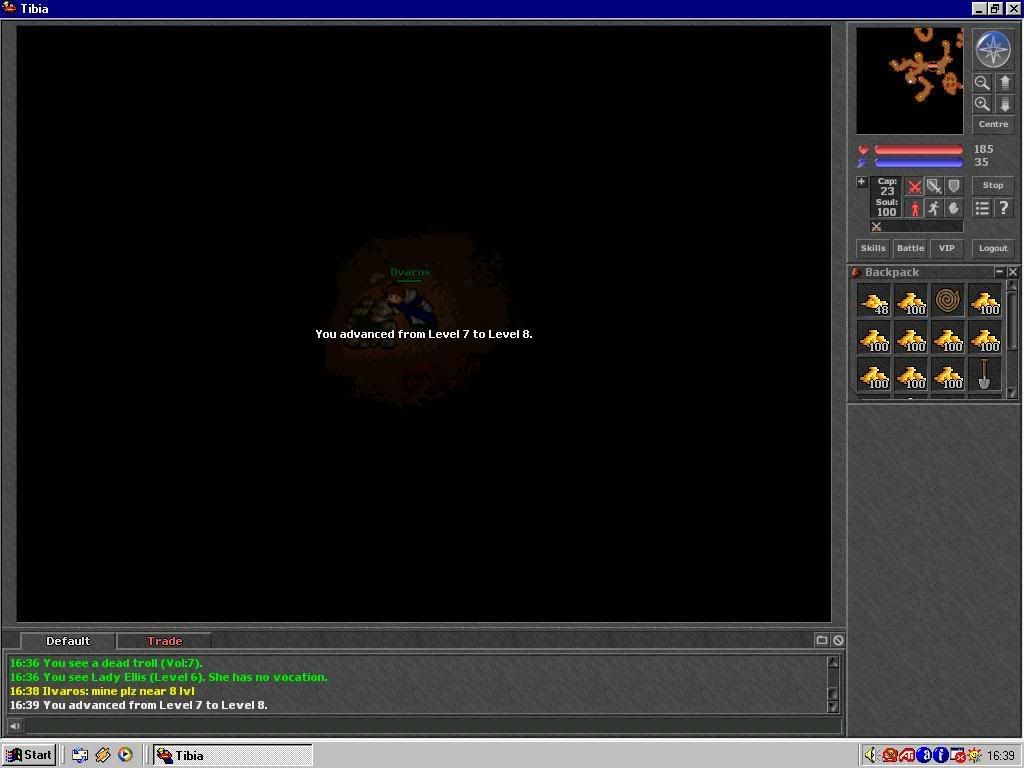Image resolution: width=1024 pixels, height=768 pixels.
Task: Click the blue mana bar
Action: coord(918,163)
